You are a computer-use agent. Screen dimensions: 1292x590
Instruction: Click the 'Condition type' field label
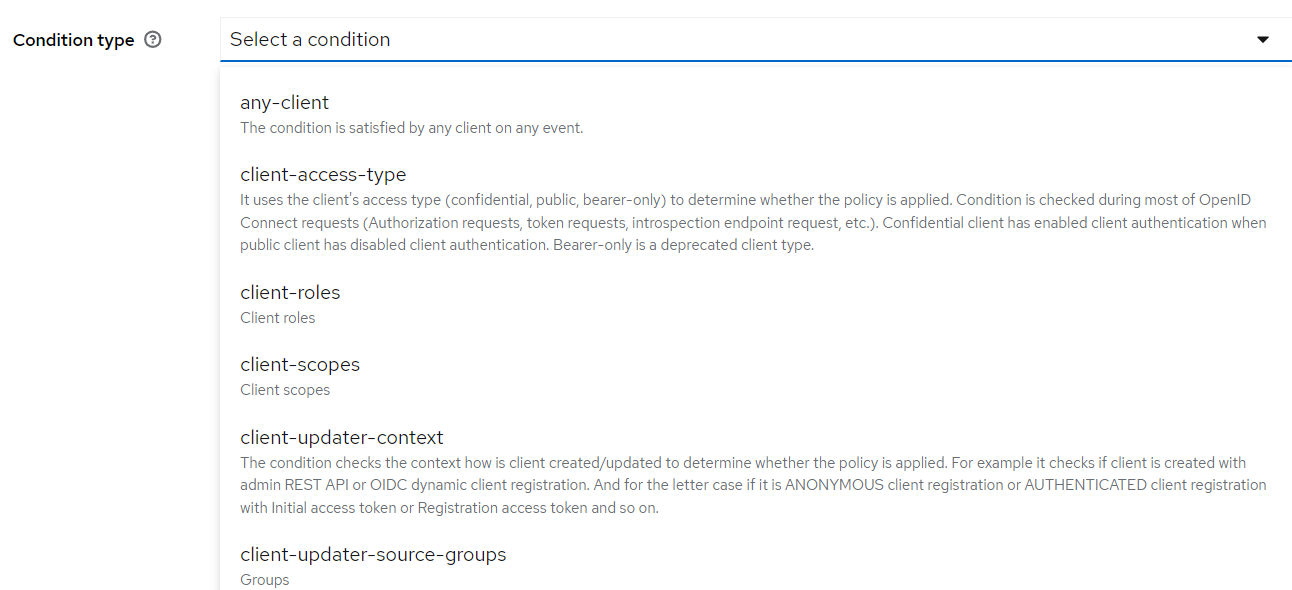(x=73, y=40)
